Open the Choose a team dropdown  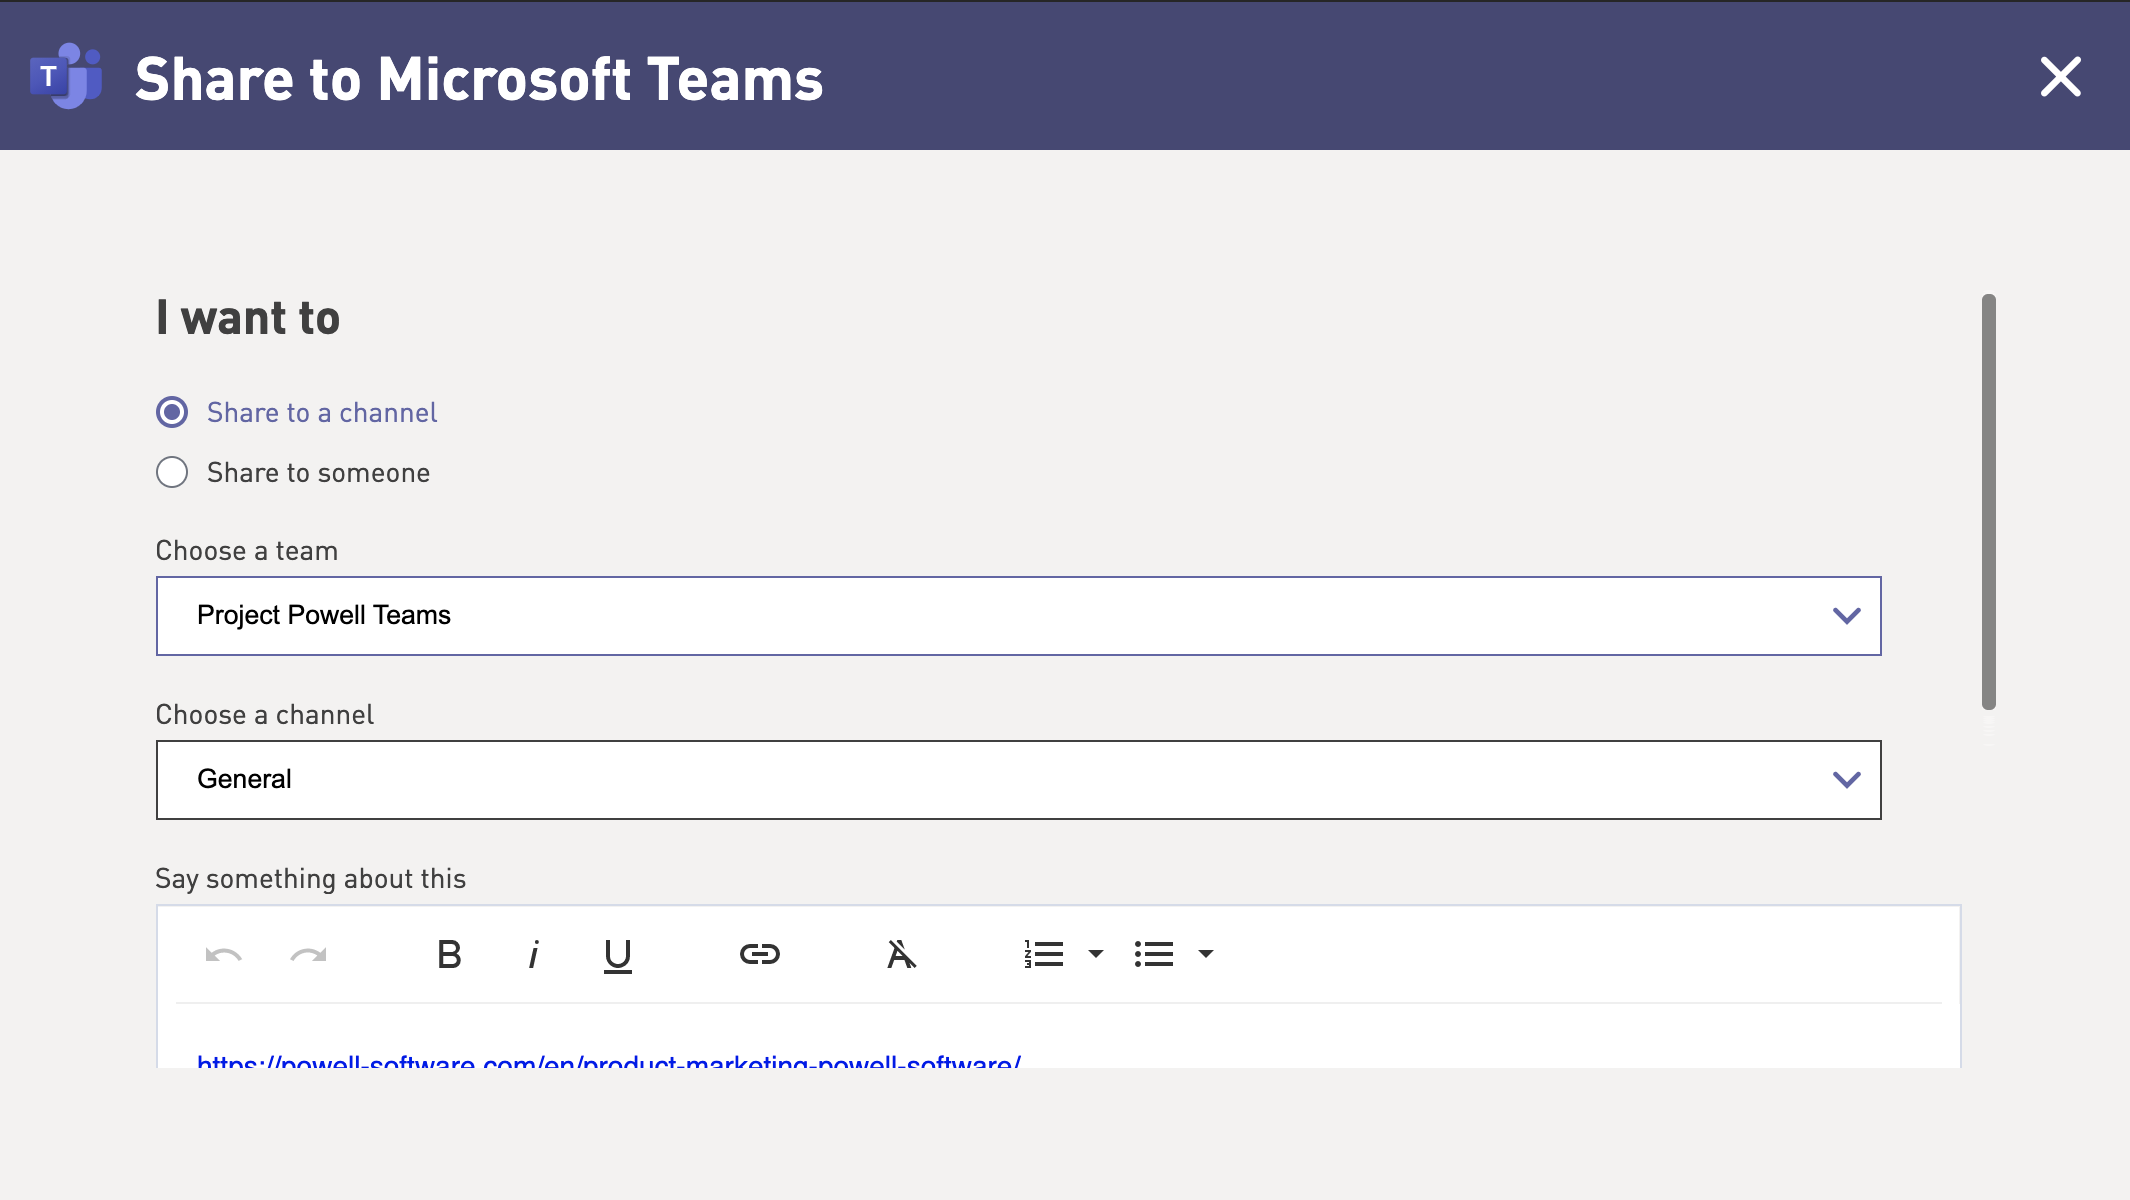1018,616
